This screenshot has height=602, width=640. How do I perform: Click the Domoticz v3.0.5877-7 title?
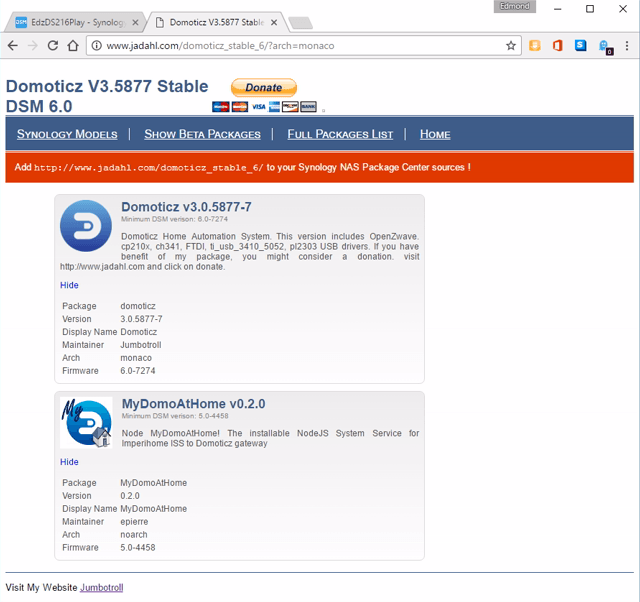tap(186, 207)
